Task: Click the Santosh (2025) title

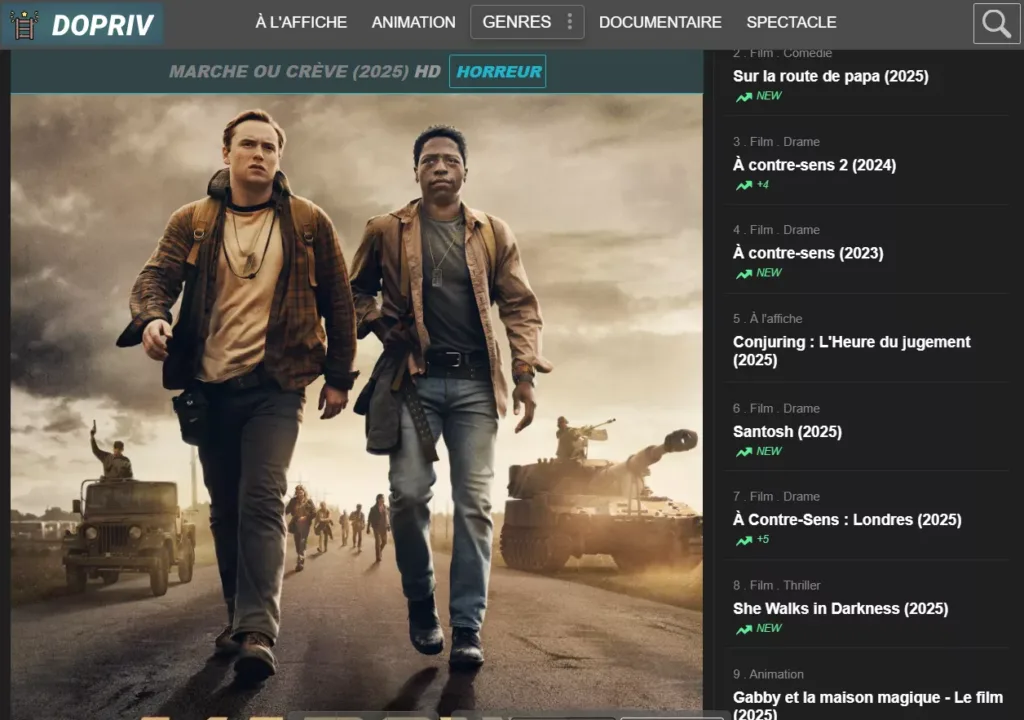Action: (787, 432)
